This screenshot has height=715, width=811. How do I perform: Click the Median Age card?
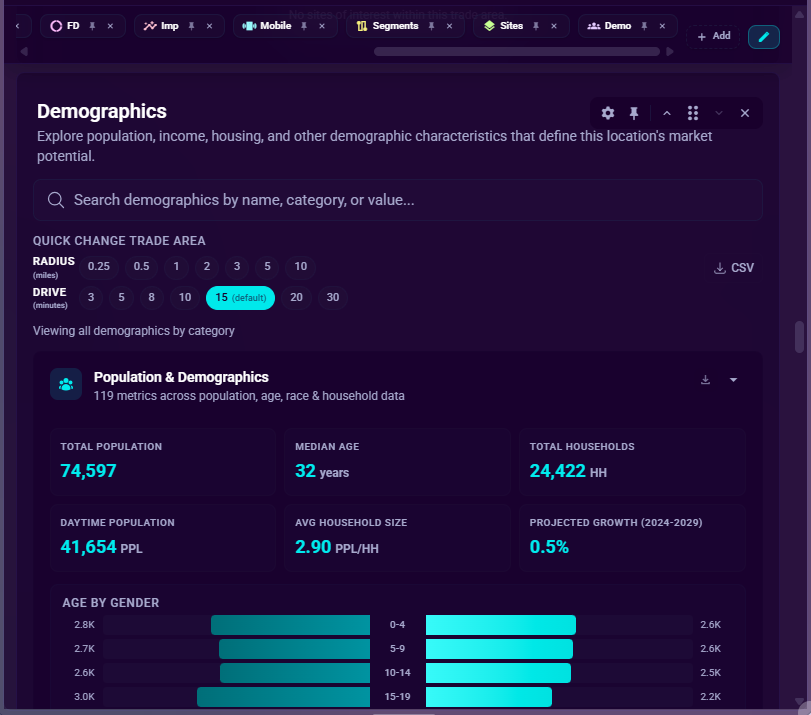click(x=397, y=461)
